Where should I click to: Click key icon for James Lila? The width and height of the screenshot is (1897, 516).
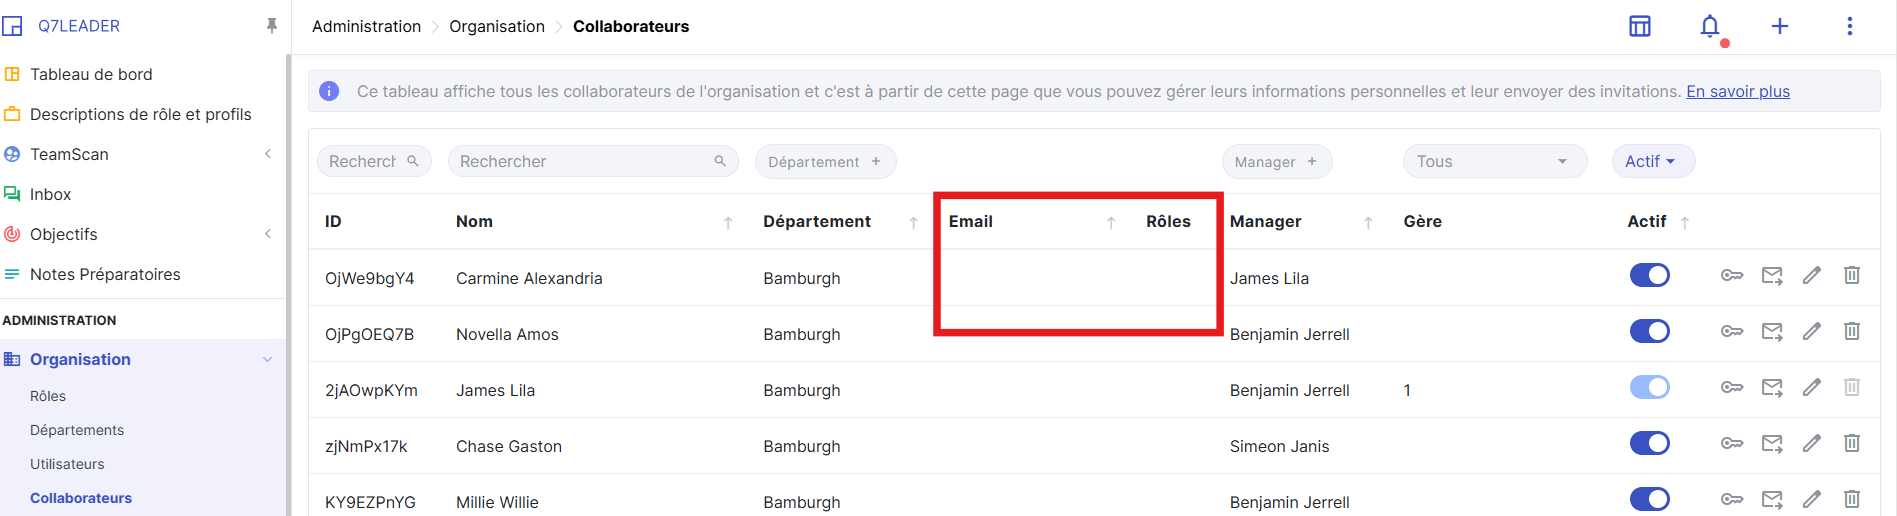[1732, 387]
